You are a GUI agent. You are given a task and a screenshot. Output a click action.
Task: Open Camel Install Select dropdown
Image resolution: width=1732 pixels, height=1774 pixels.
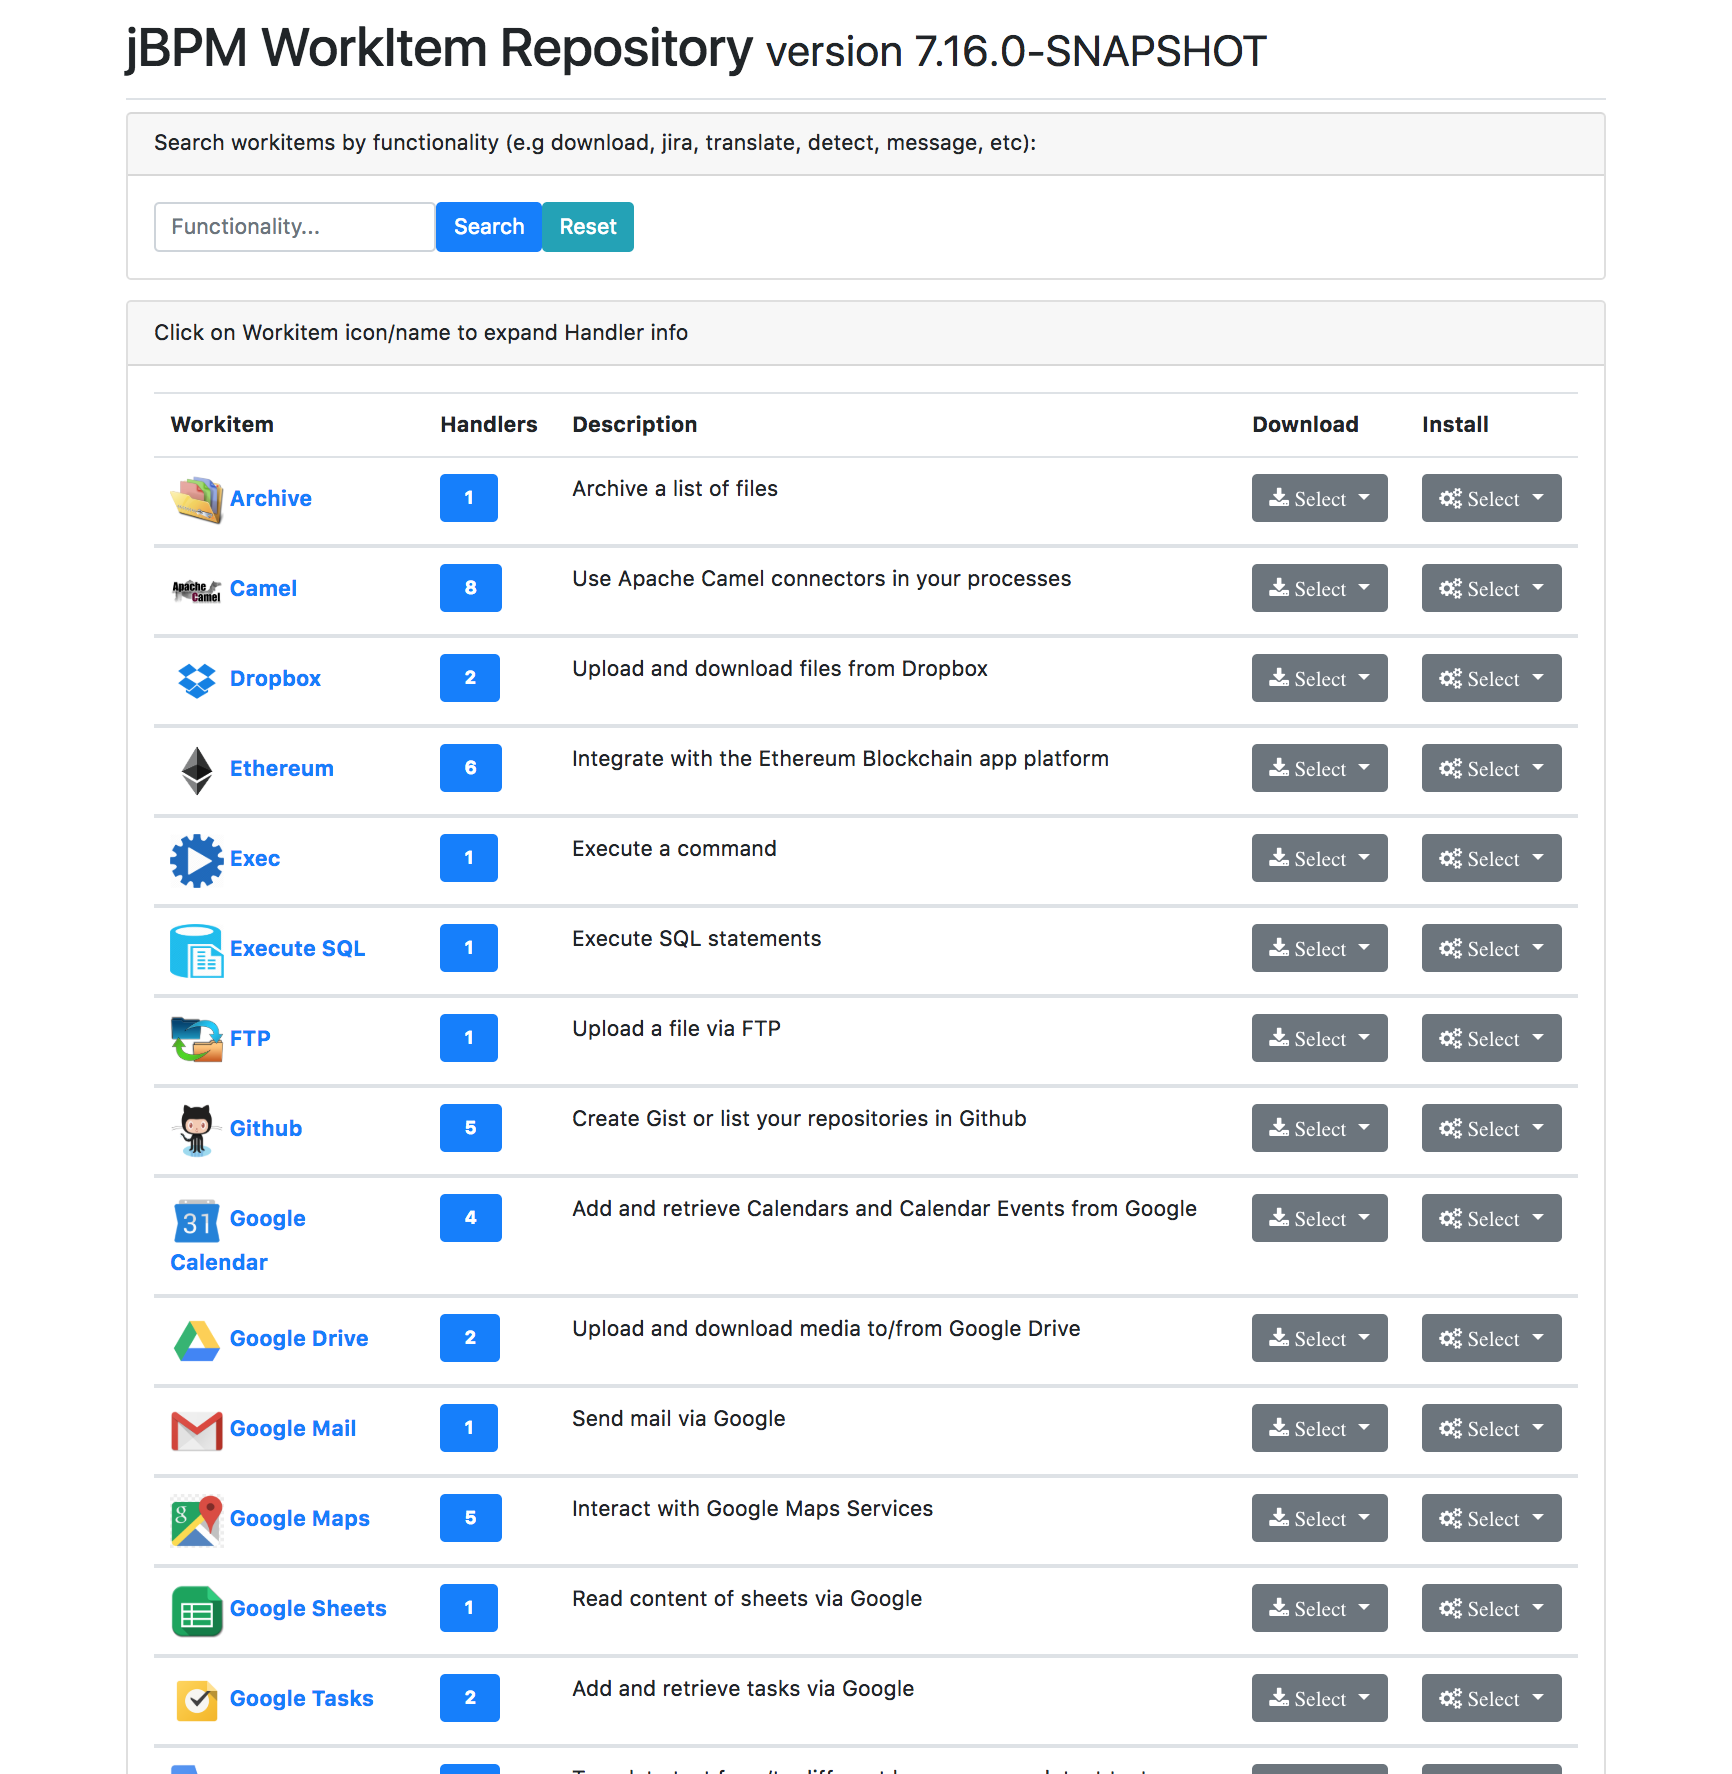pos(1492,588)
